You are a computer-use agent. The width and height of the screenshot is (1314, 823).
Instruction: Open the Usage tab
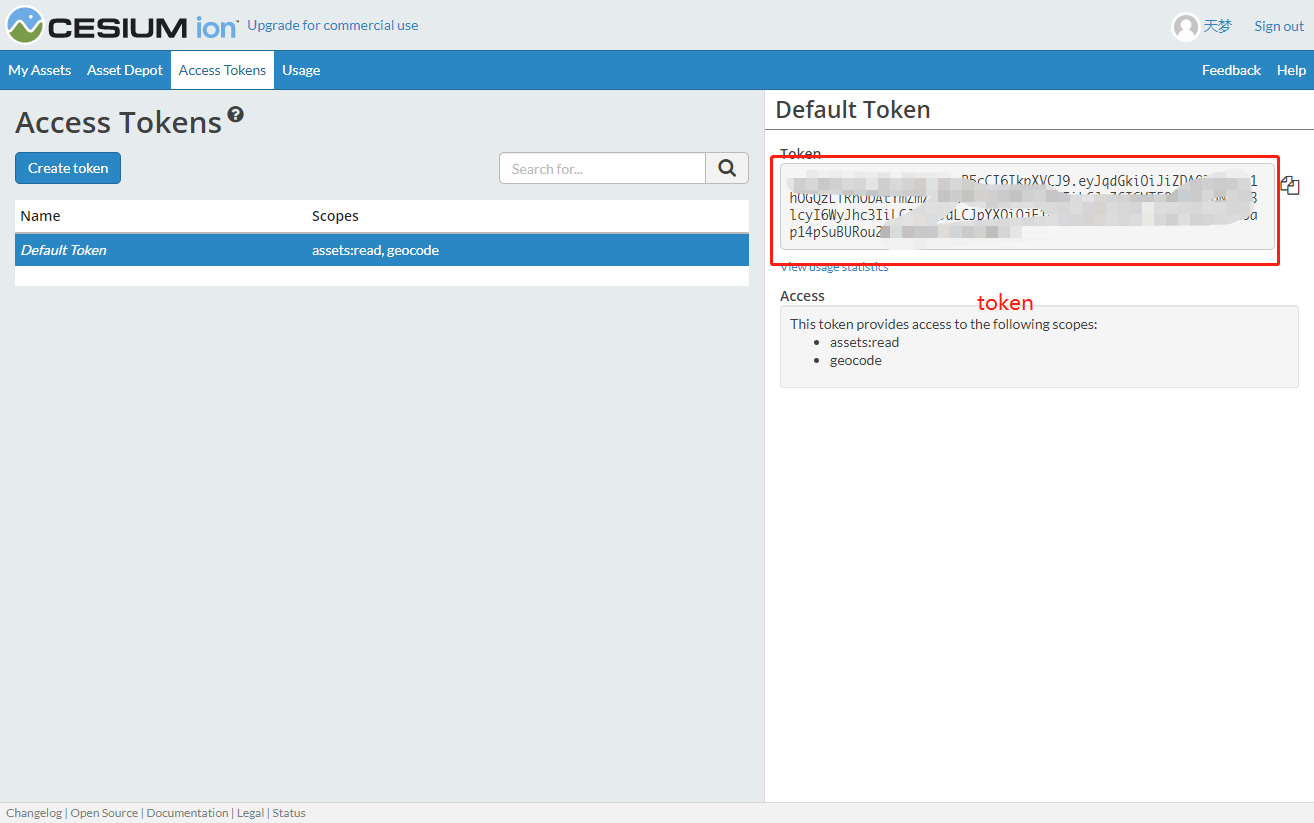[x=301, y=70]
